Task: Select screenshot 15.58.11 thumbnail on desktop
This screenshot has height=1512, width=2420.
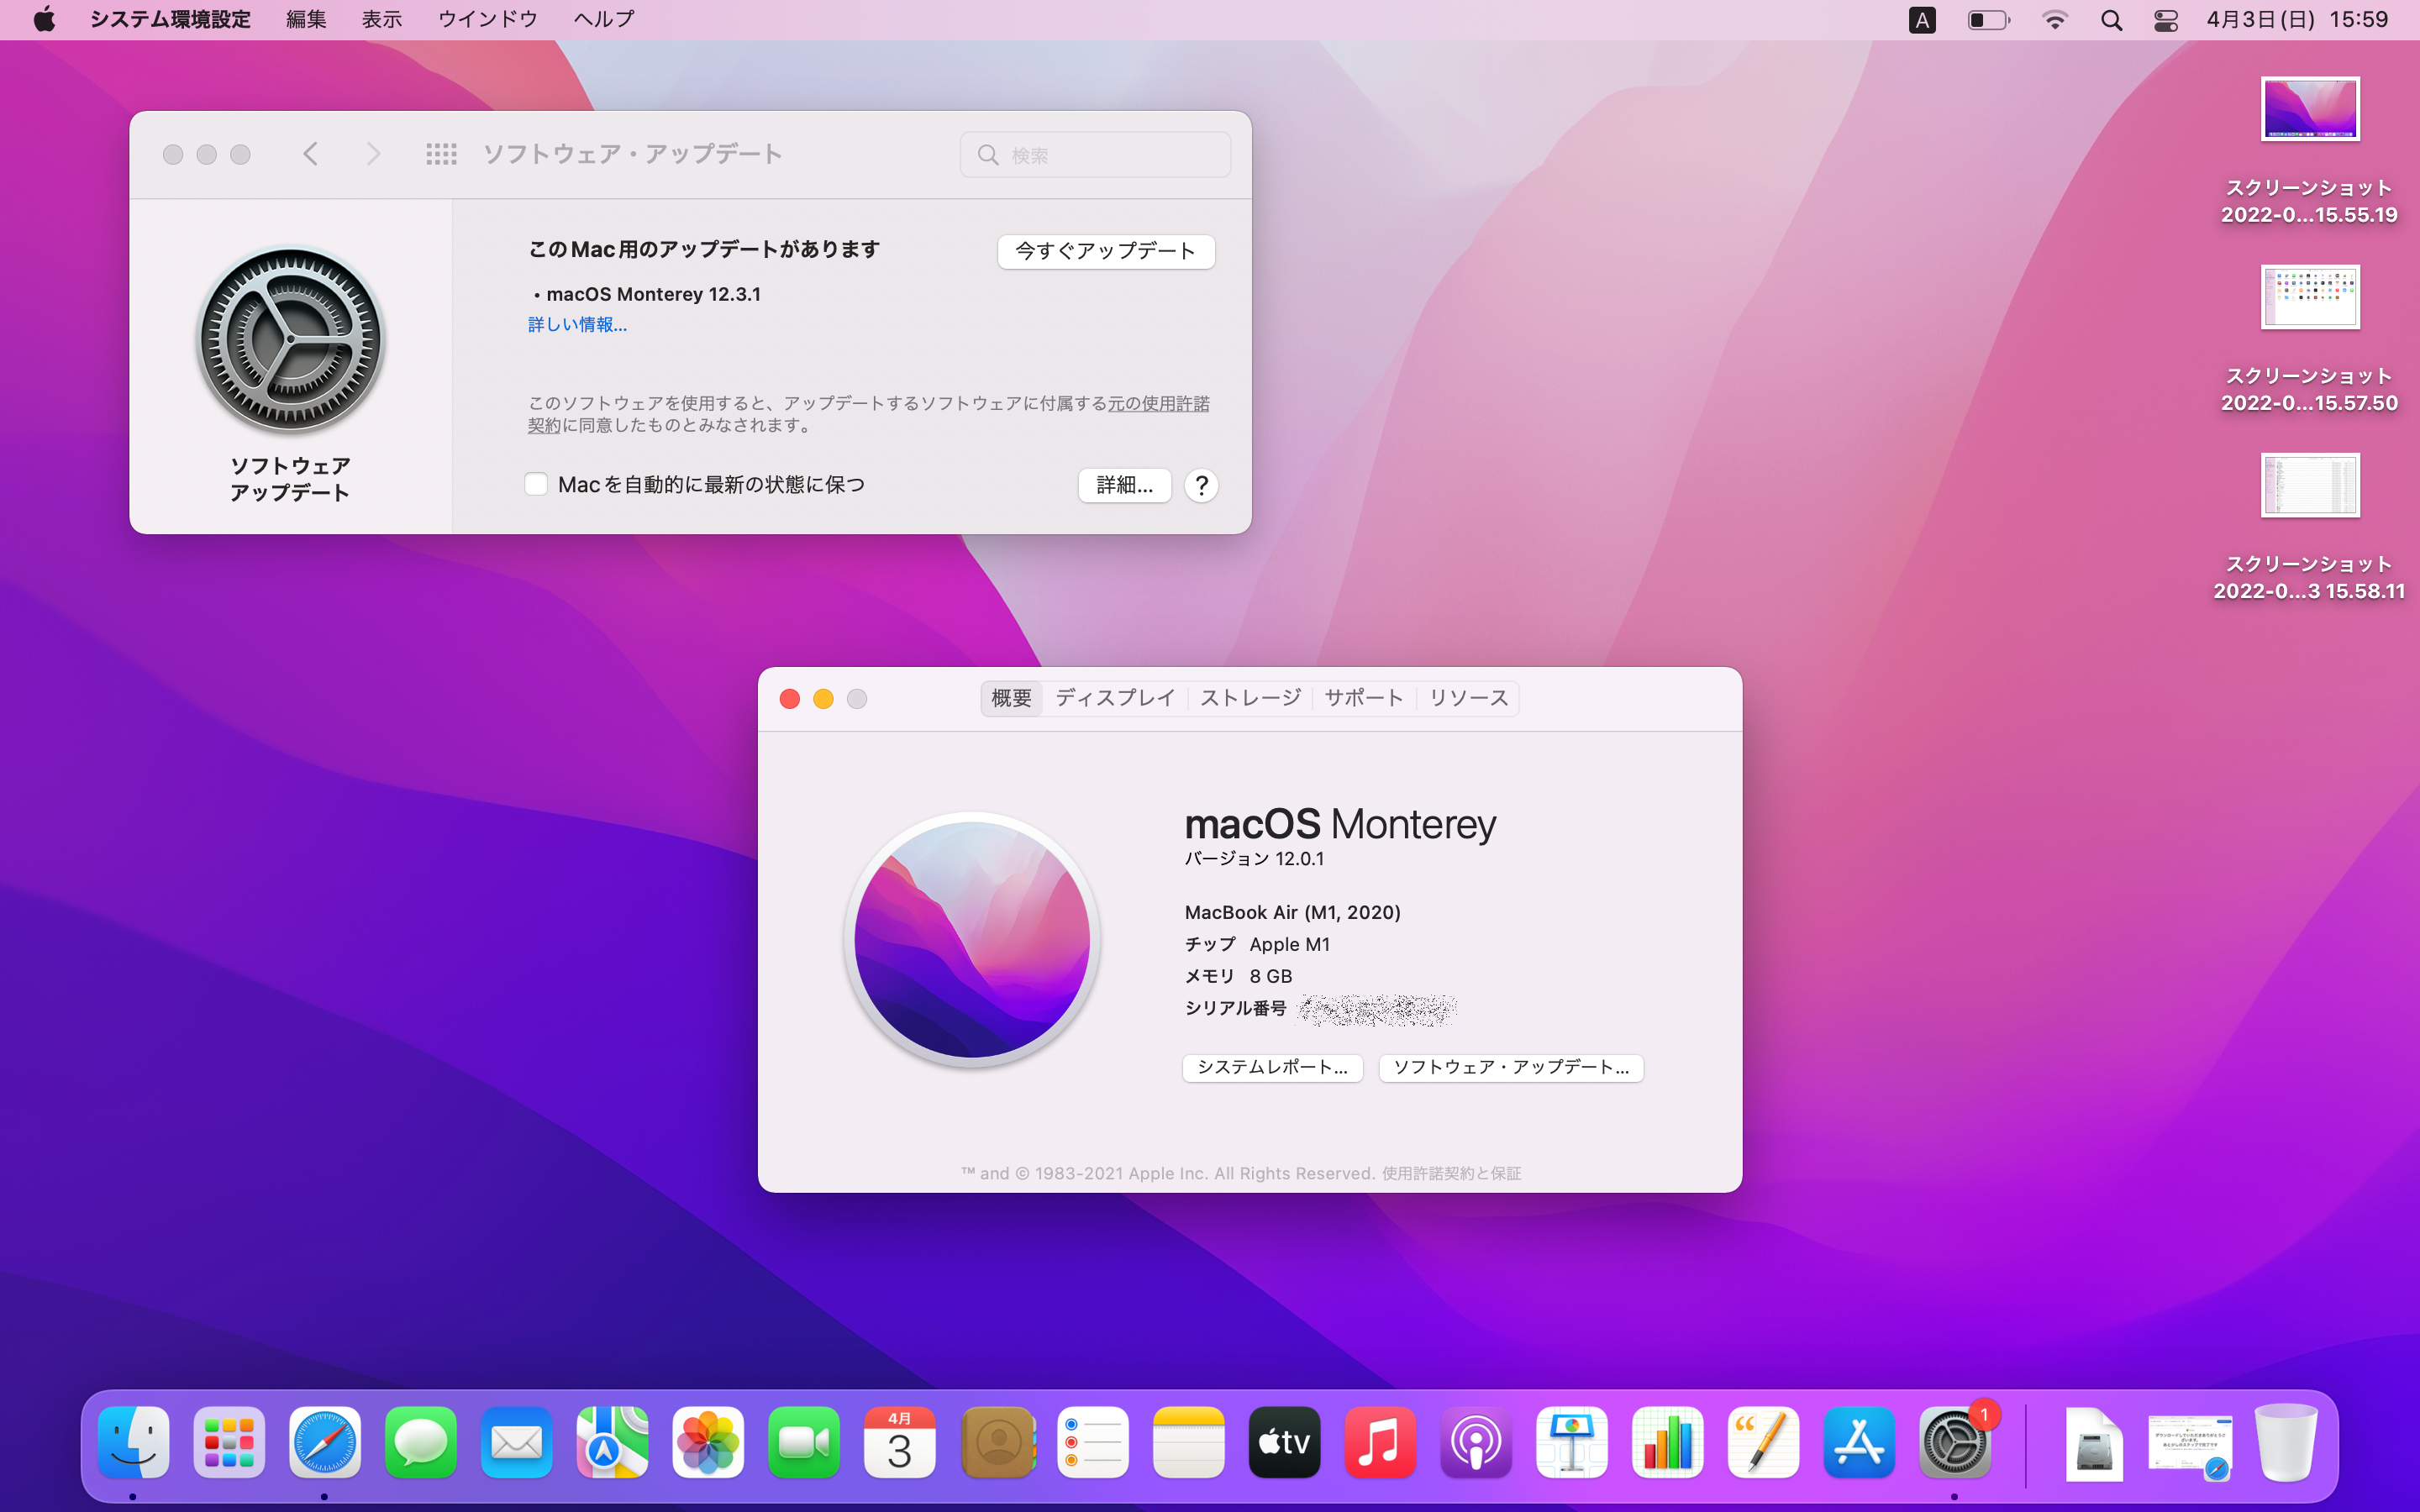Action: pyautogui.click(x=2310, y=485)
